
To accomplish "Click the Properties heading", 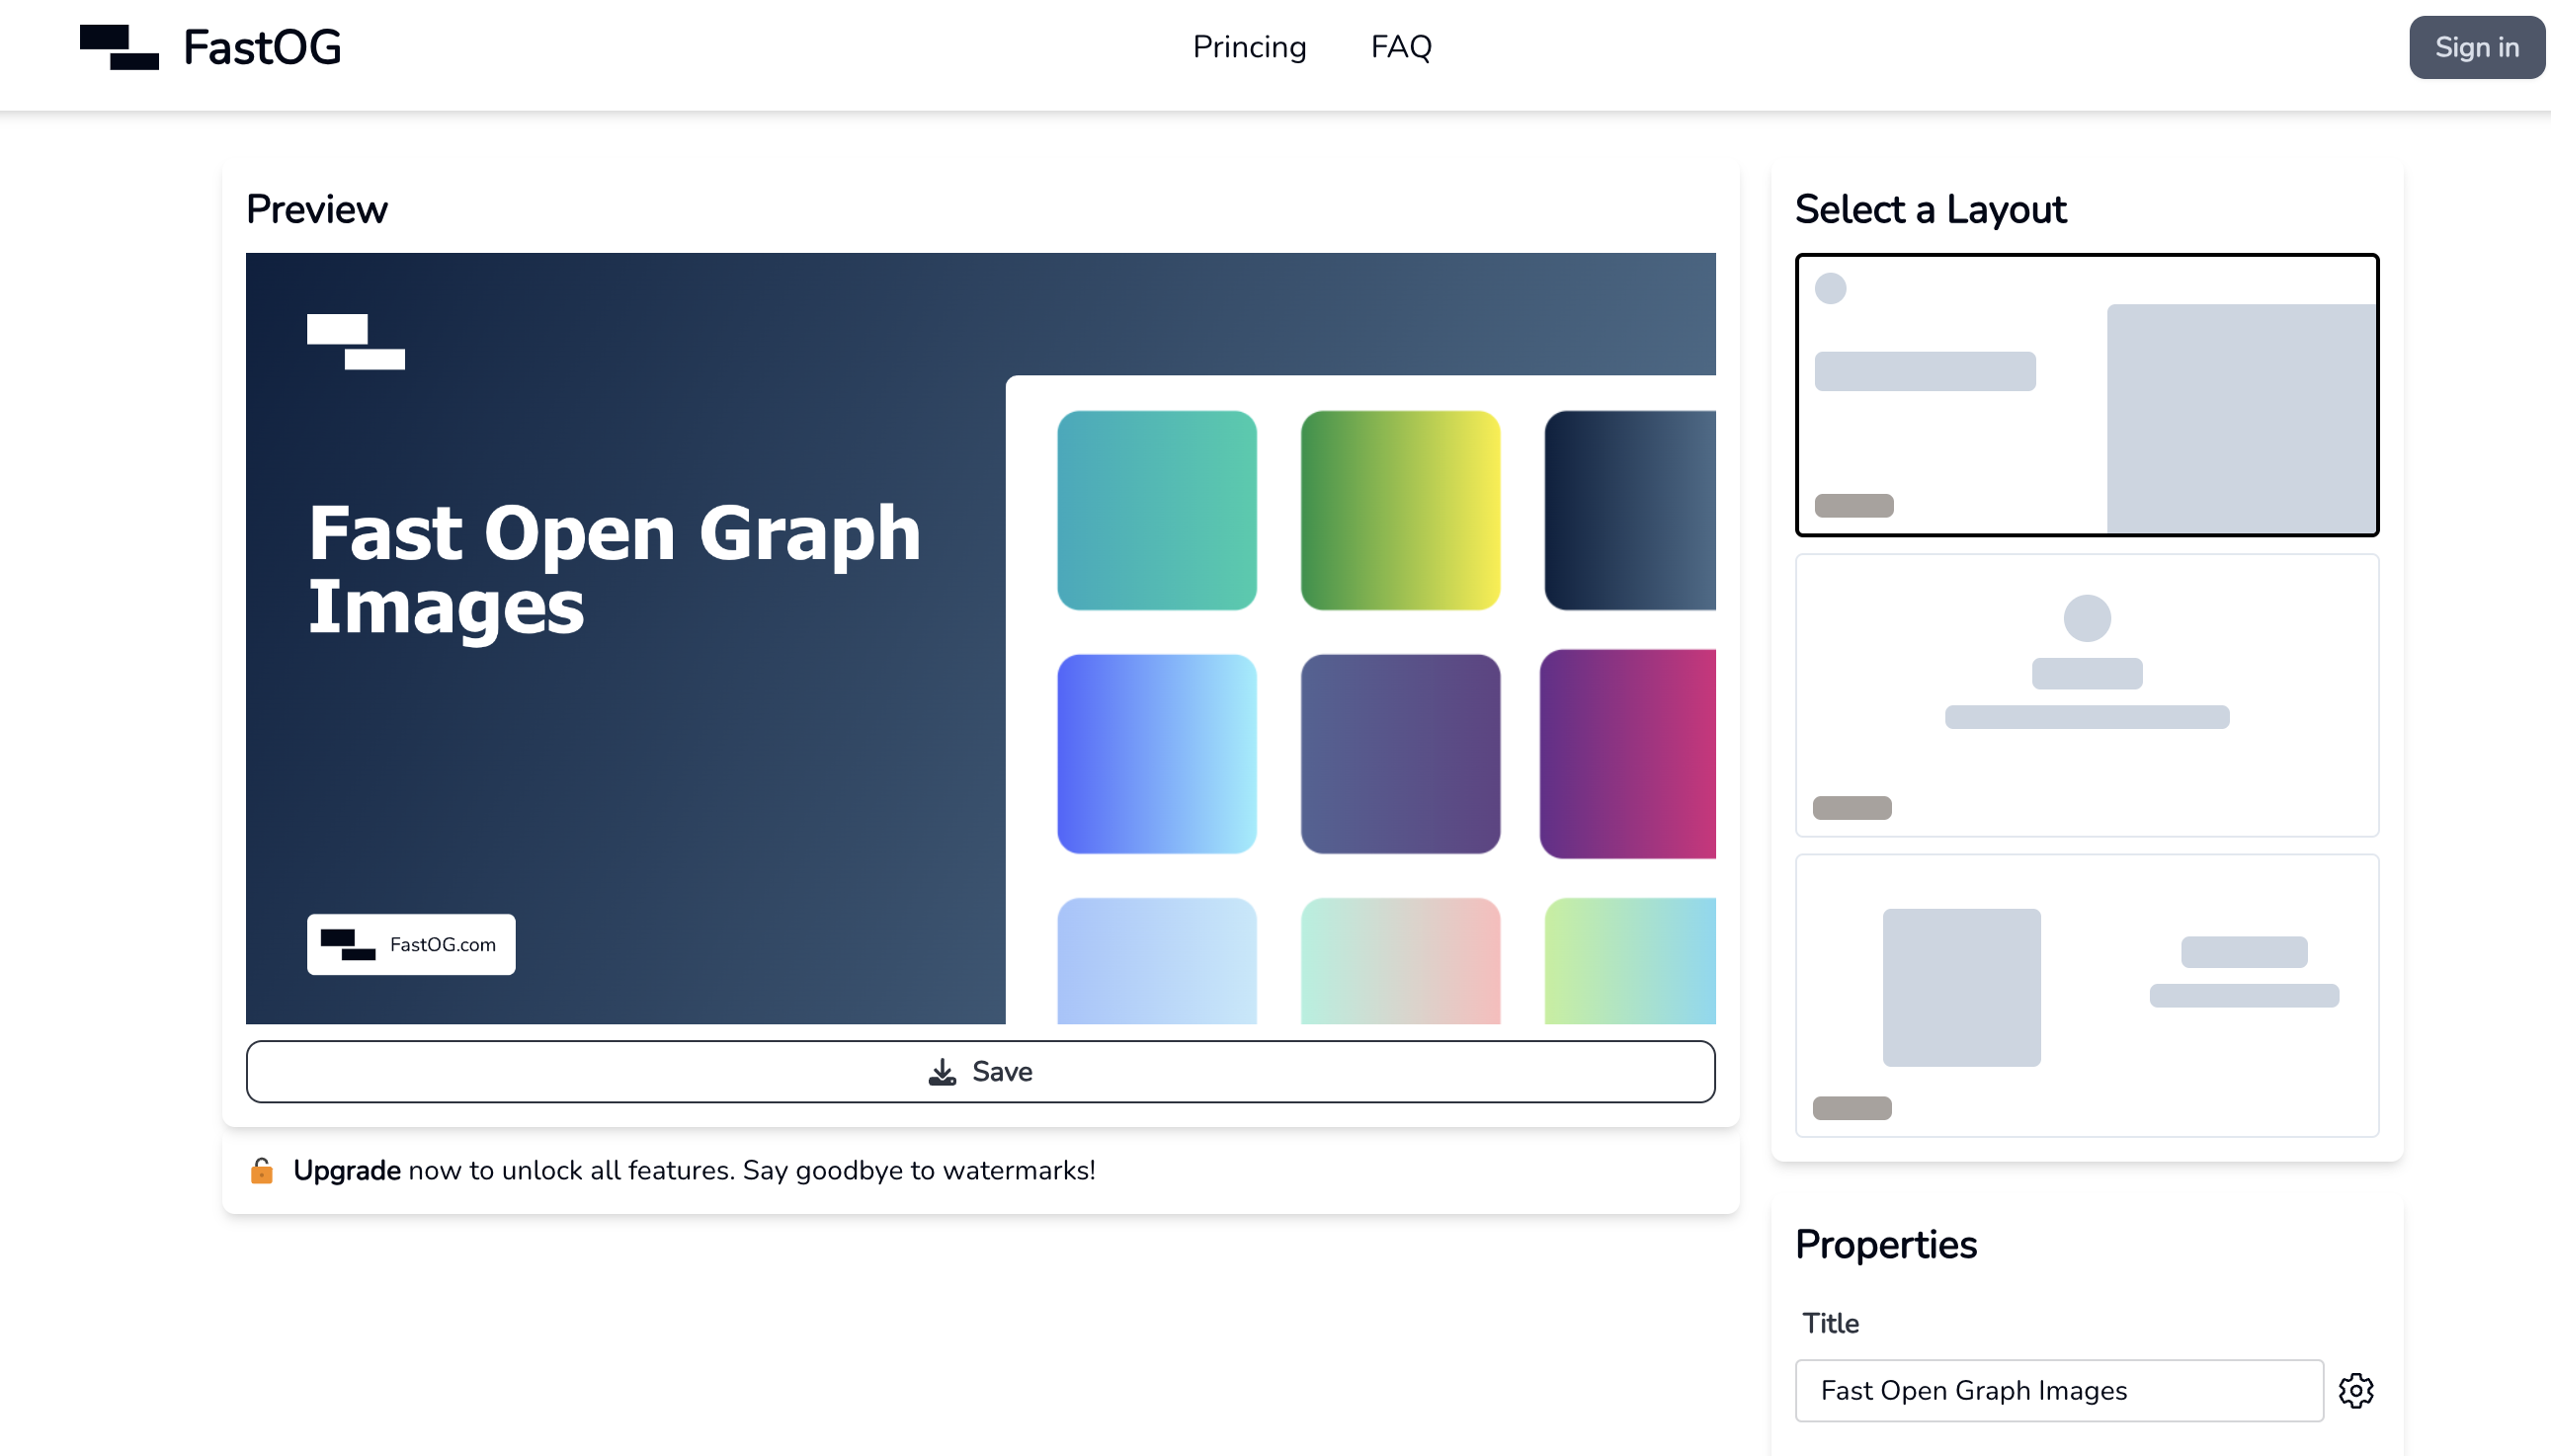I will point(1885,1244).
